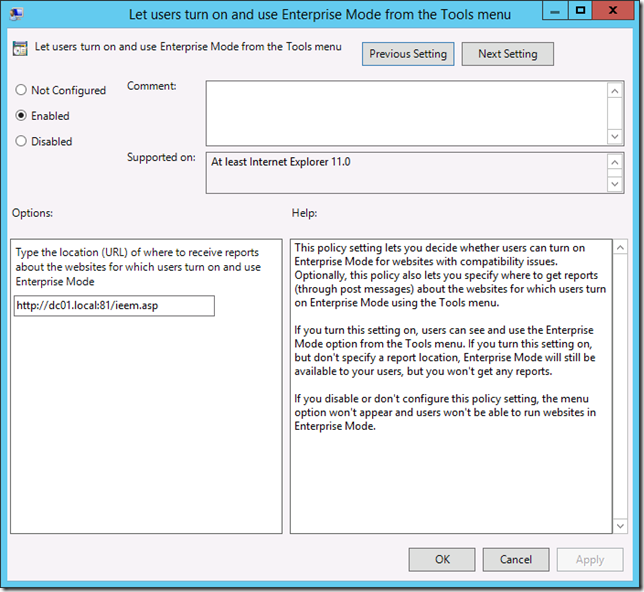The width and height of the screenshot is (644, 592).
Task: Click the Help pane scroll down arrow
Action: 621,523
